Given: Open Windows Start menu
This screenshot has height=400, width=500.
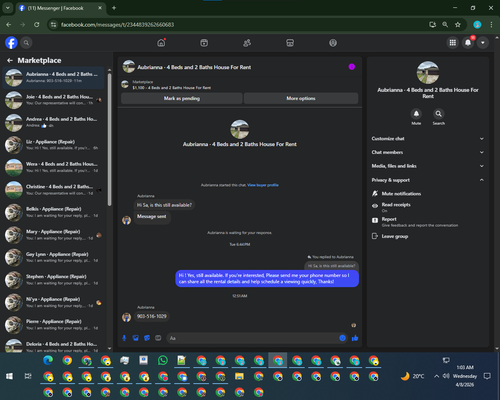Looking at the screenshot, I should (x=9, y=376).
